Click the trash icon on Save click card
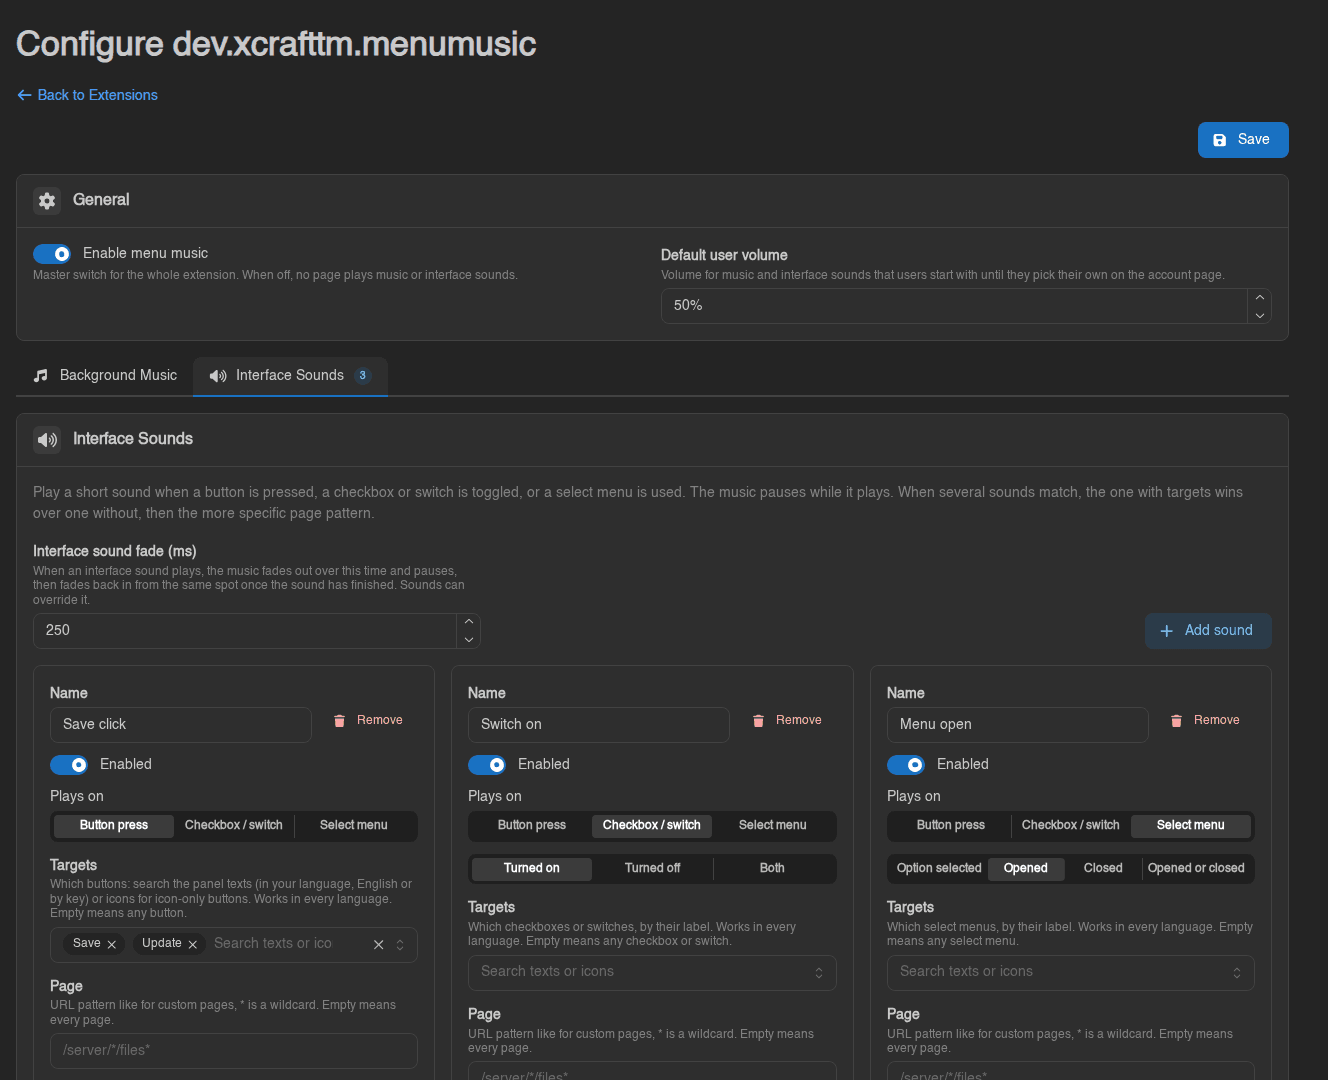 (339, 721)
